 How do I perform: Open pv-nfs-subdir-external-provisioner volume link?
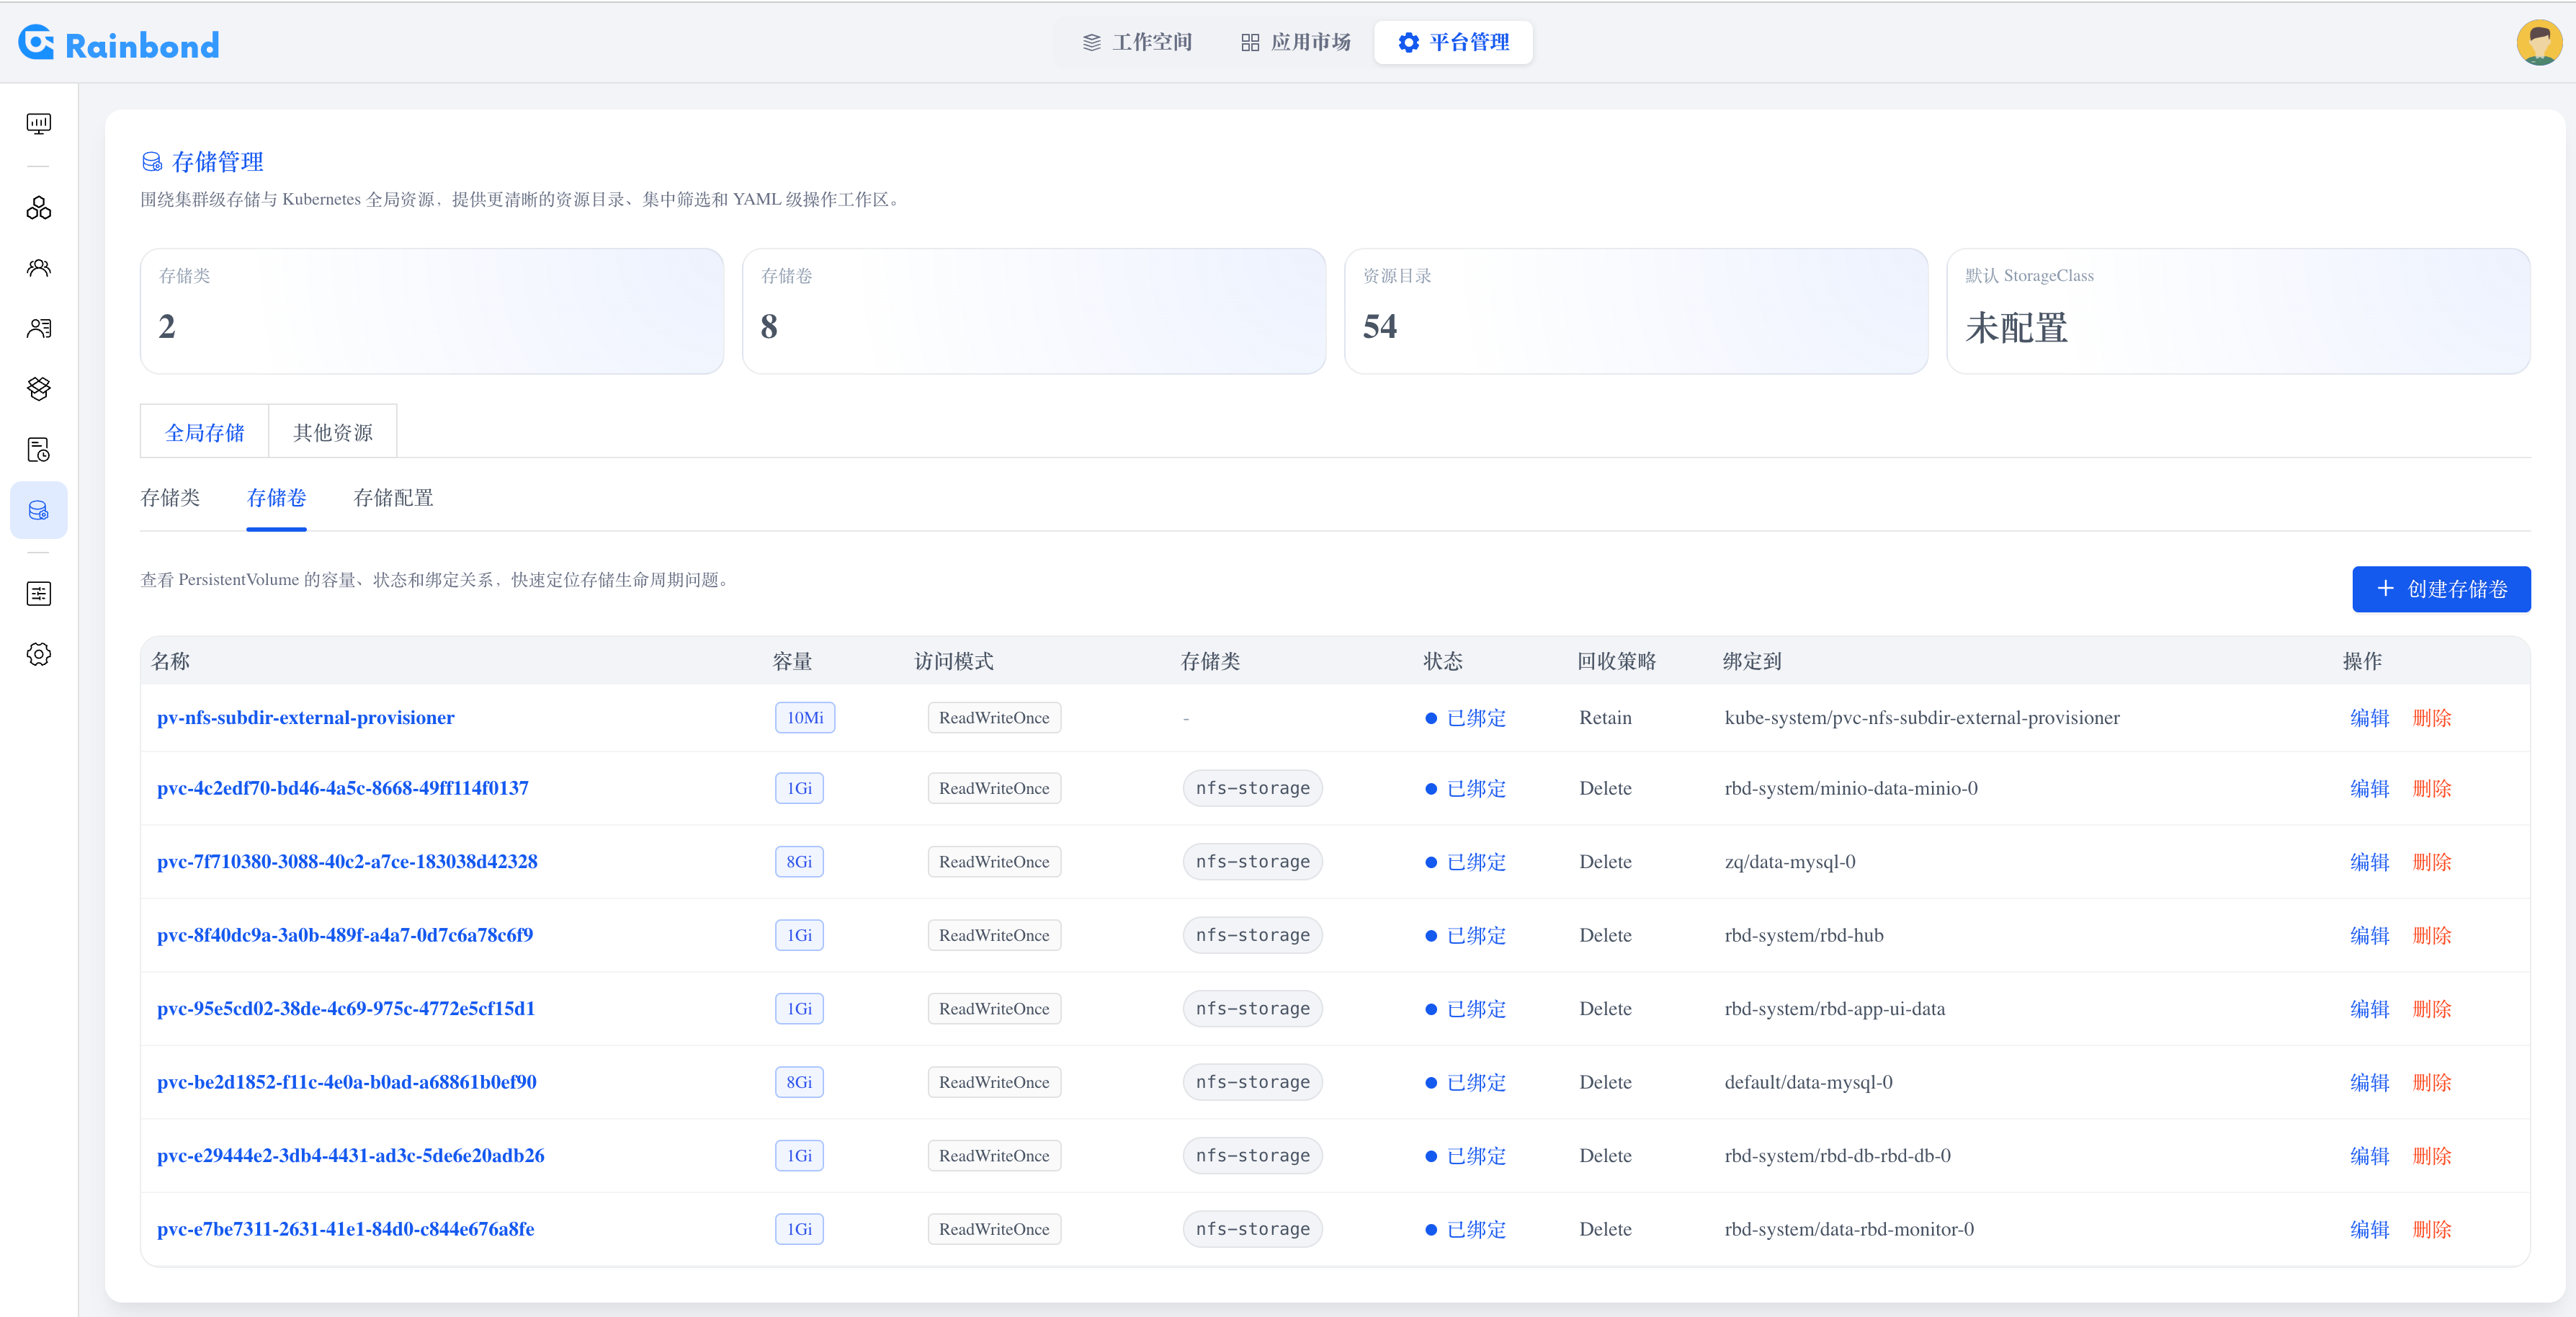pyautogui.click(x=305, y=717)
